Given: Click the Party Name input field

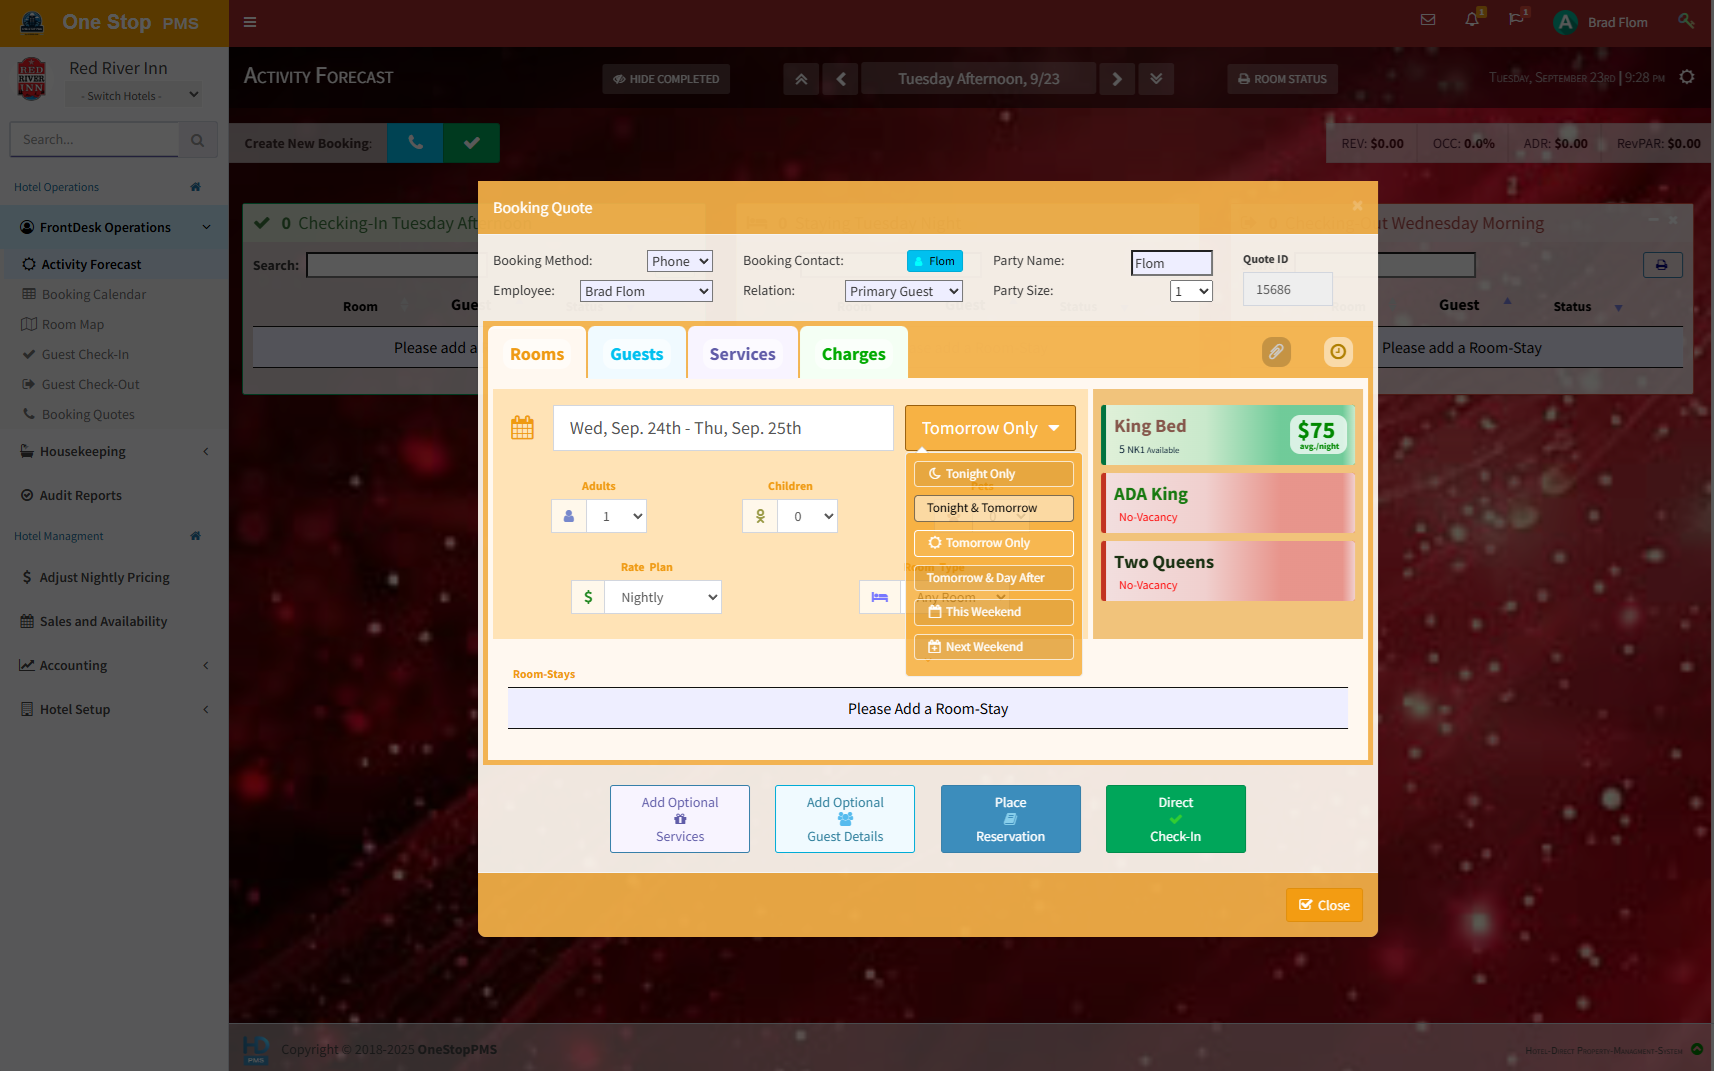Looking at the screenshot, I should point(1171,263).
